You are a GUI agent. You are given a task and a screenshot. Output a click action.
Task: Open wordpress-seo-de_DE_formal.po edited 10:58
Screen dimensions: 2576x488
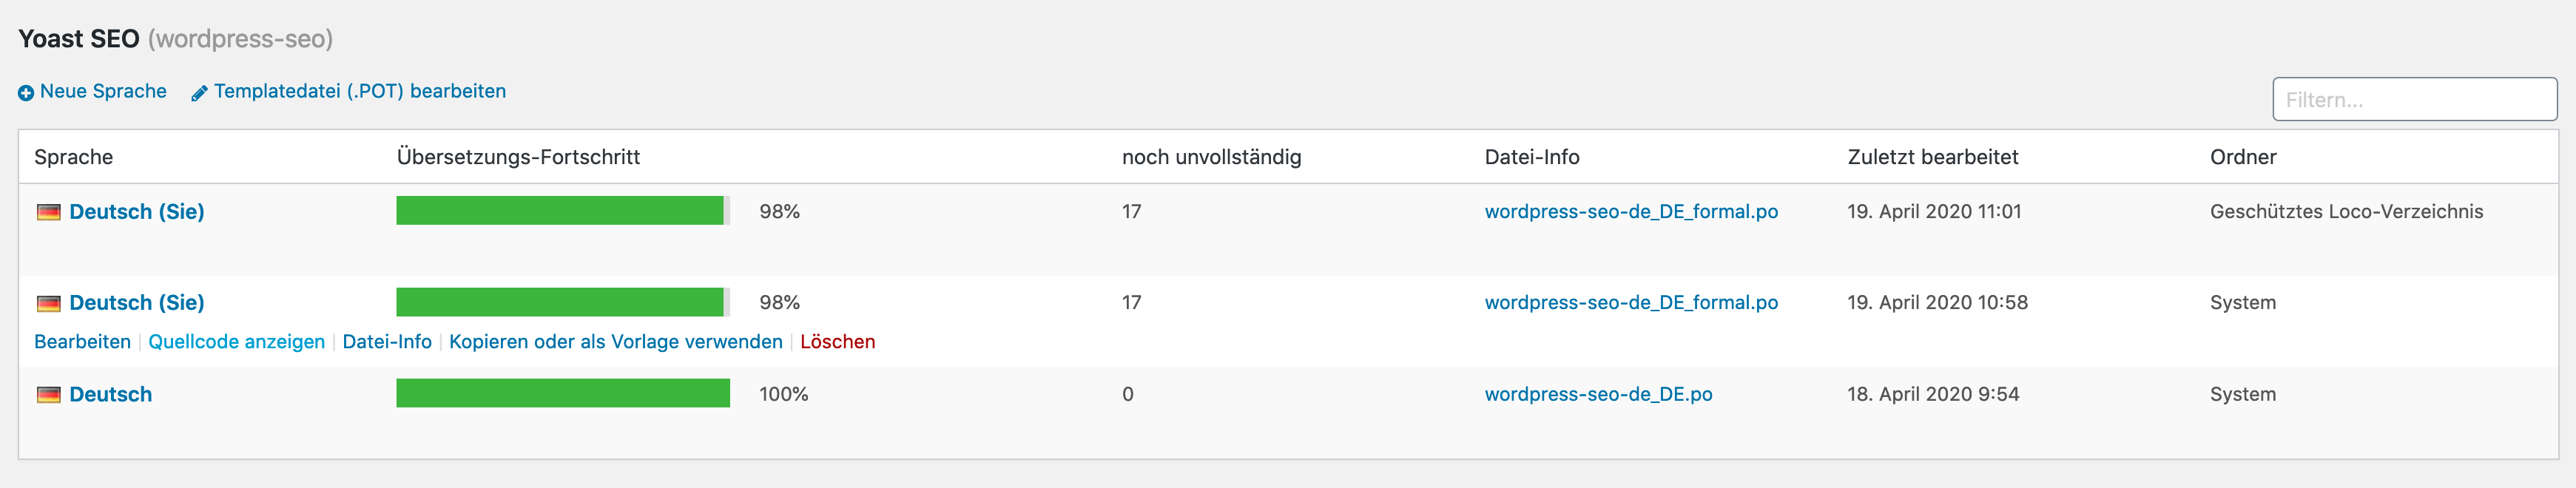[x=1631, y=303]
